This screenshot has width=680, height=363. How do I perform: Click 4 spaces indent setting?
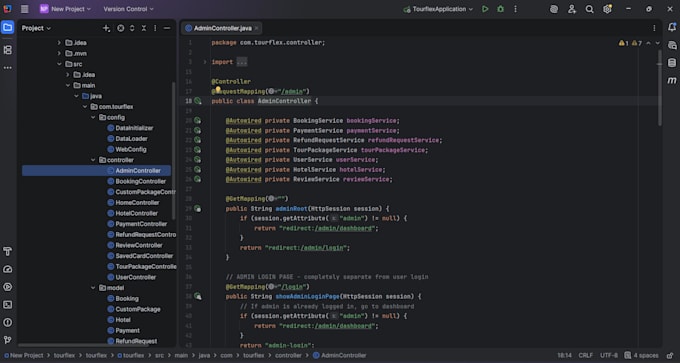(x=642, y=356)
